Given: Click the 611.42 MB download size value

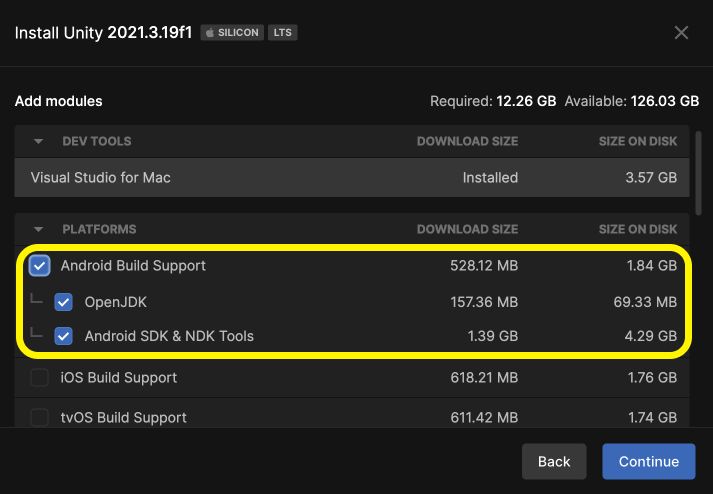Looking at the screenshot, I should [484, 418].
